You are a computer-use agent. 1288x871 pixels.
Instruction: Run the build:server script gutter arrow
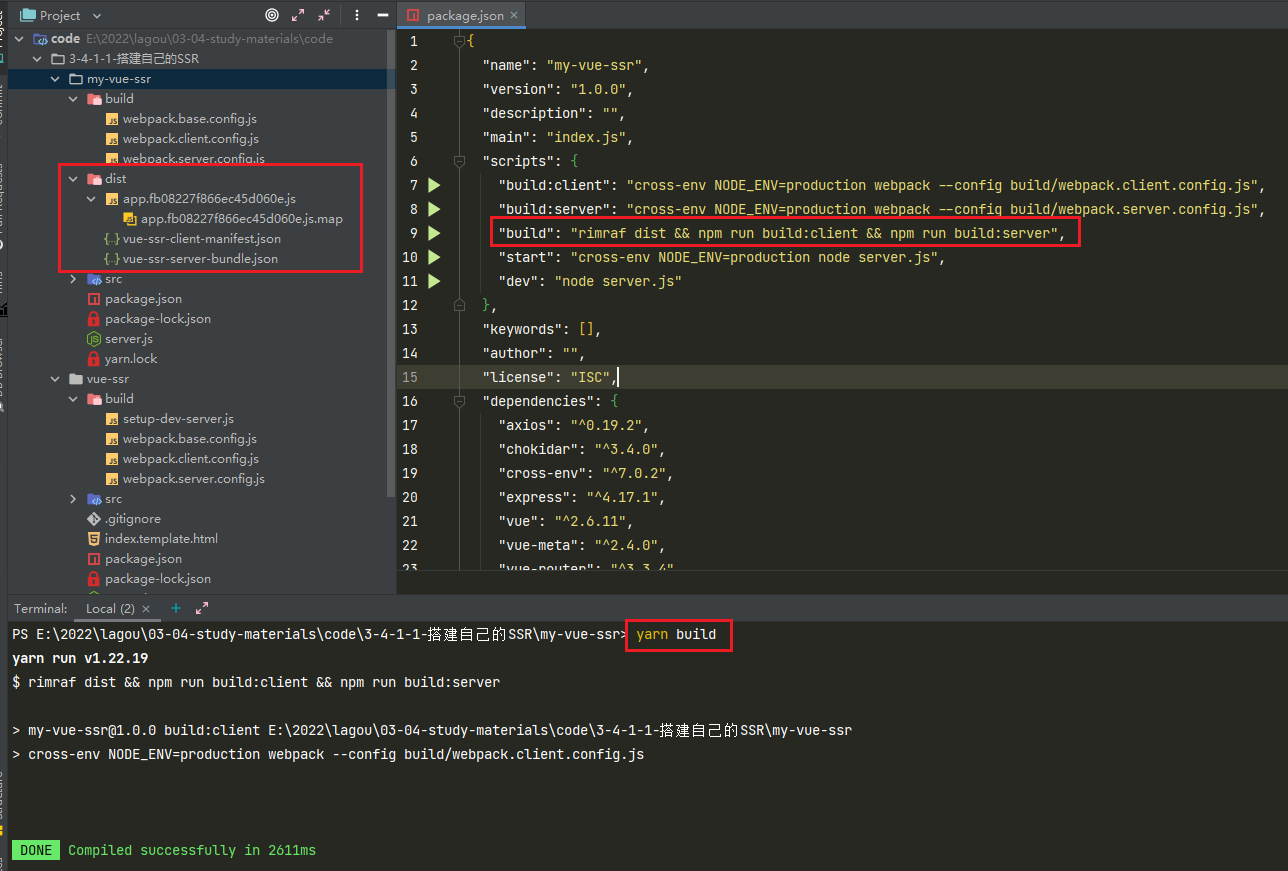pos(434,209)
